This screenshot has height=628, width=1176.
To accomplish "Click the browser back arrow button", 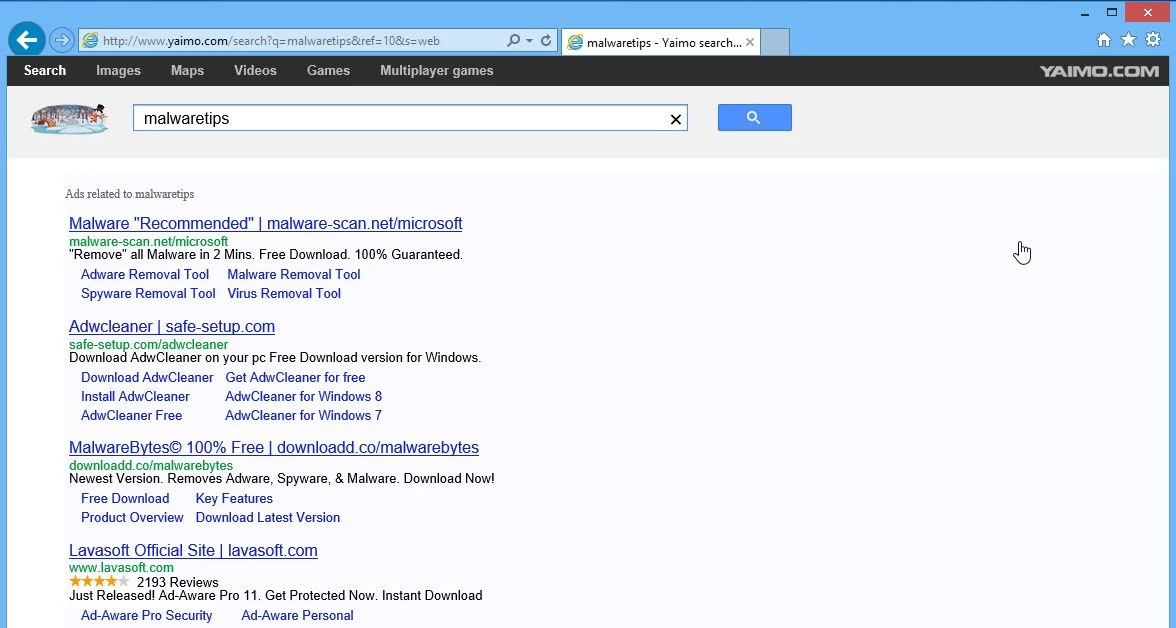I will [x=27, y=40].
